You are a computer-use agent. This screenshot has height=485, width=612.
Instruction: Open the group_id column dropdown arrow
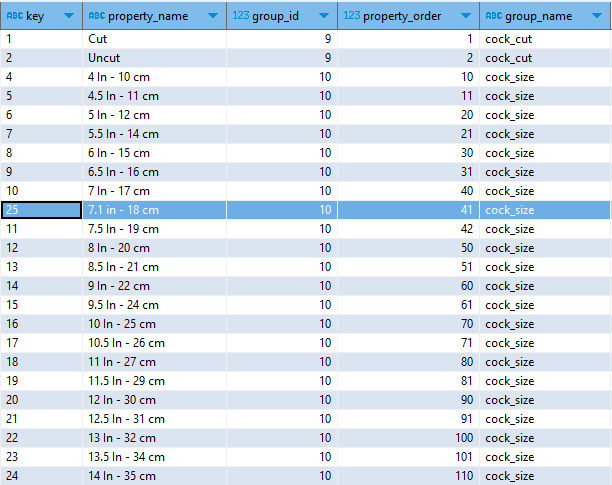tap(324, 16)
